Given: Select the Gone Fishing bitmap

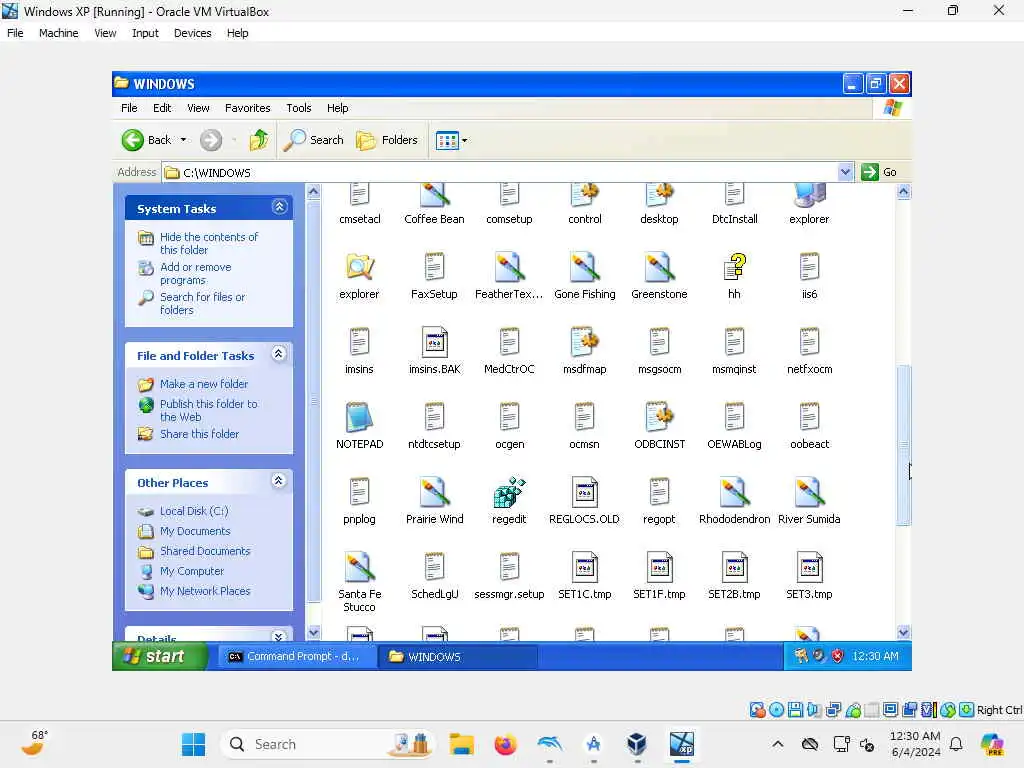Looking at the screenshot, I should coord(584,266).
